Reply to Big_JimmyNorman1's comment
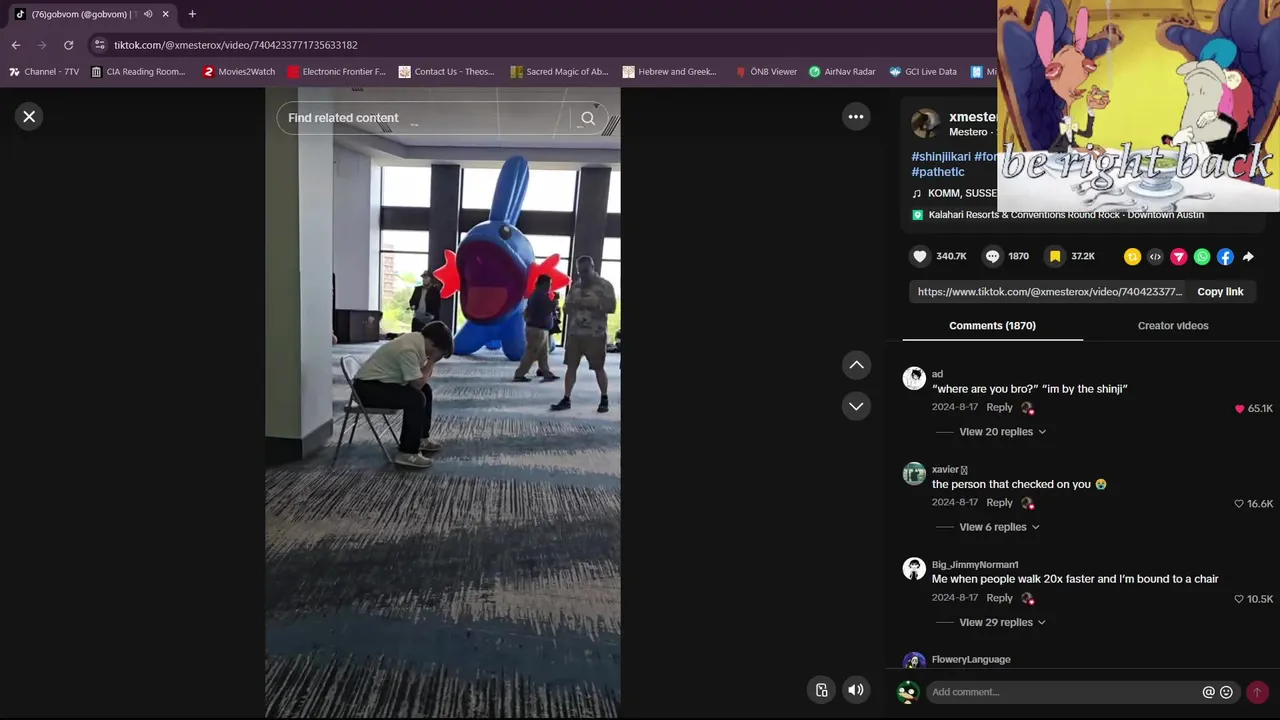 (x=999, y=598)
